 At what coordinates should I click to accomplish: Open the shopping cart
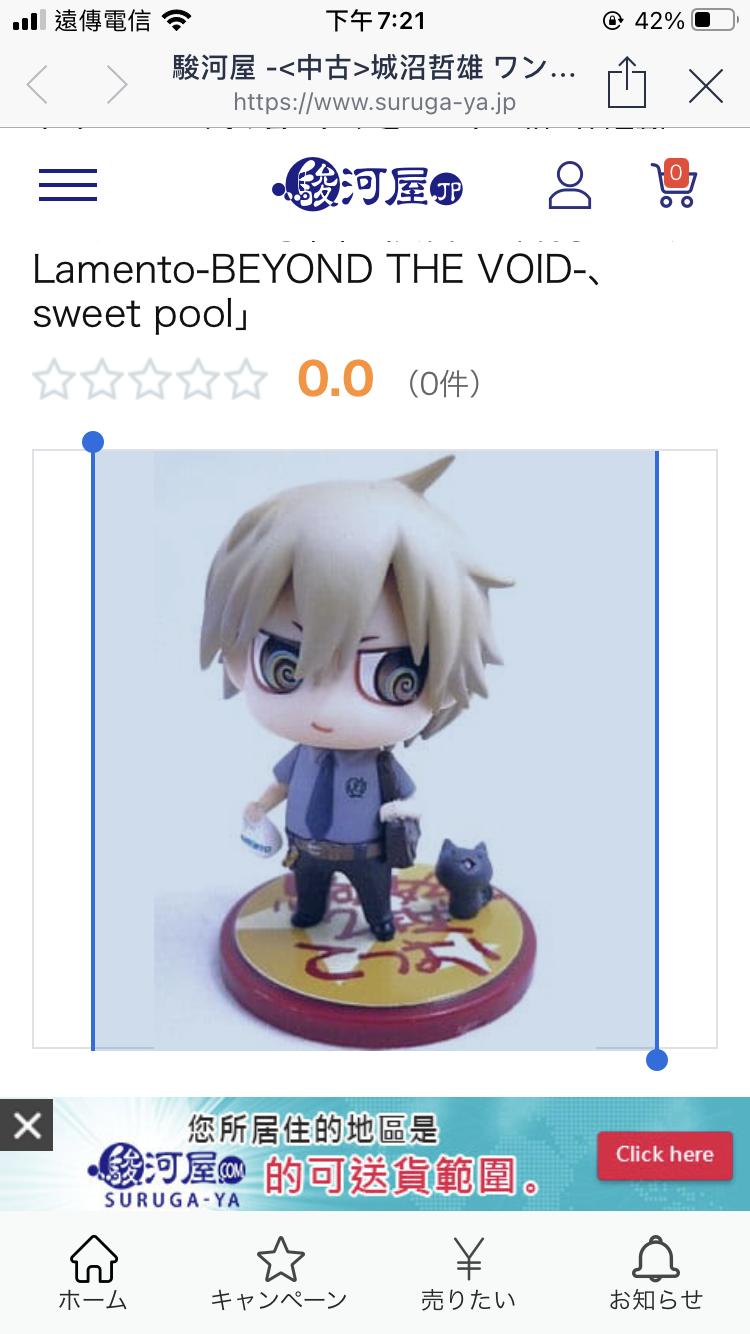pyautogui.click(x=673, y=184)
